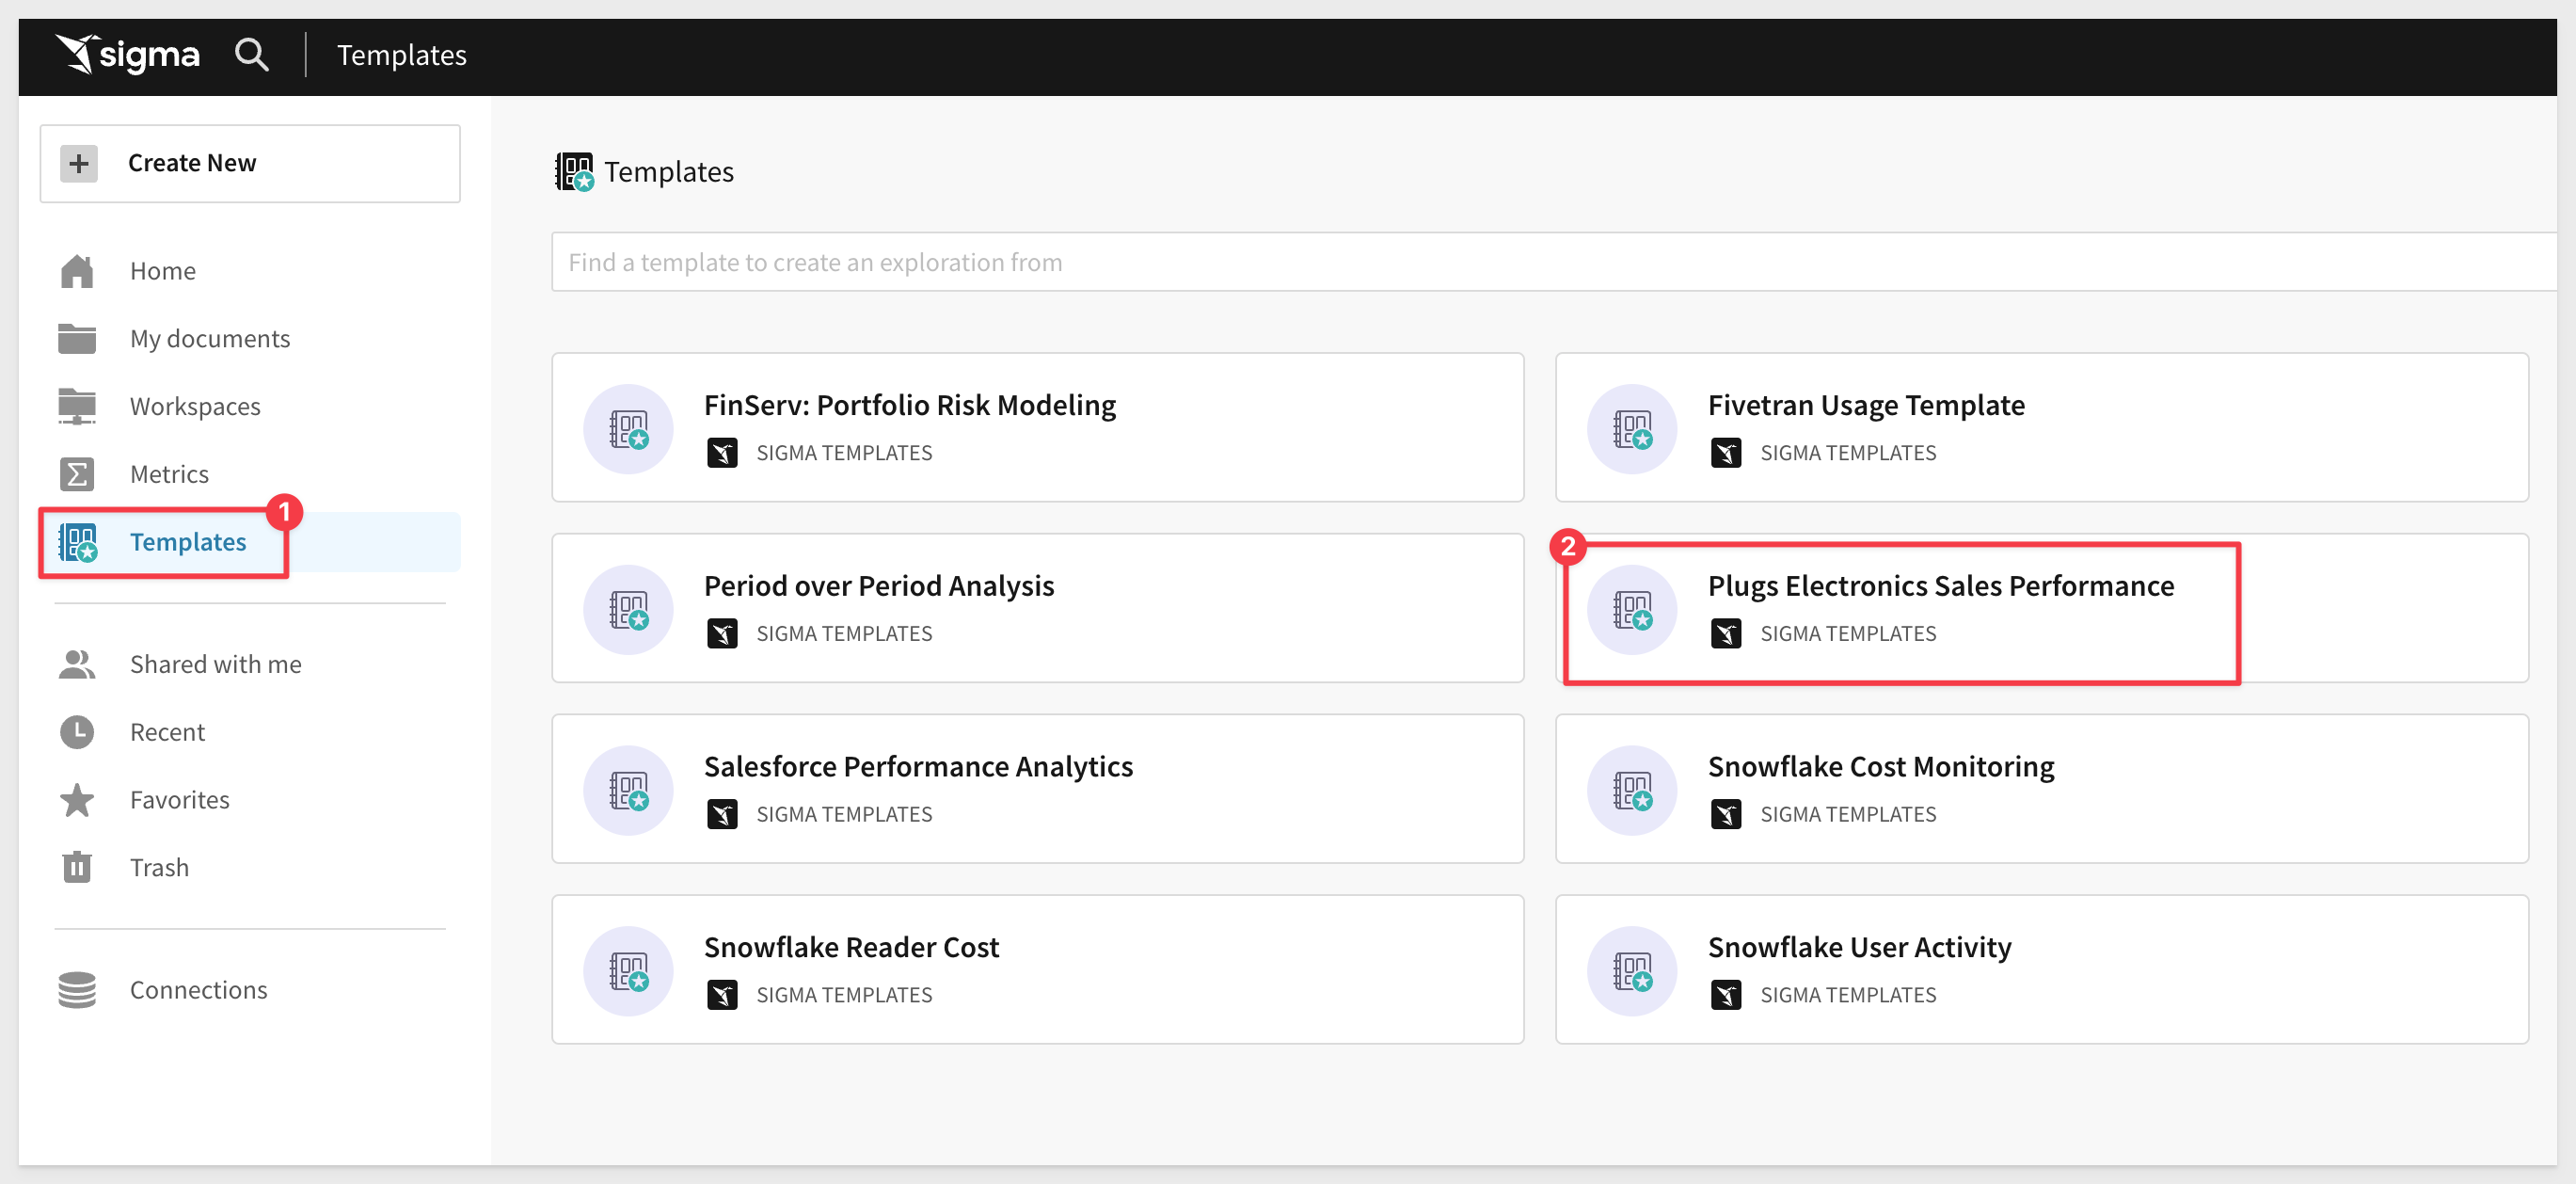This screenshot has height=1184, width=2576.
Task: Open Snowflake Cost Monitoring title
Action: pos(1881,767)
